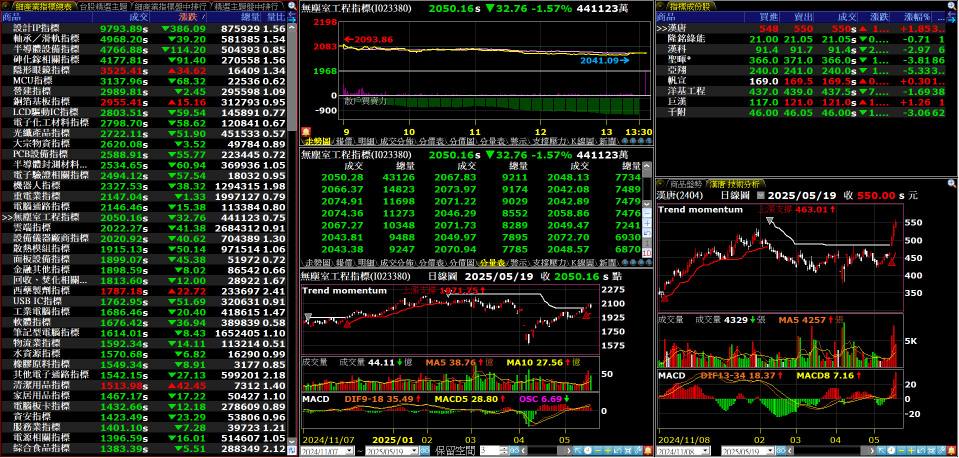Click the DIF13-34 18.37 label in 漢唐 chart

[x=742, y=375]
